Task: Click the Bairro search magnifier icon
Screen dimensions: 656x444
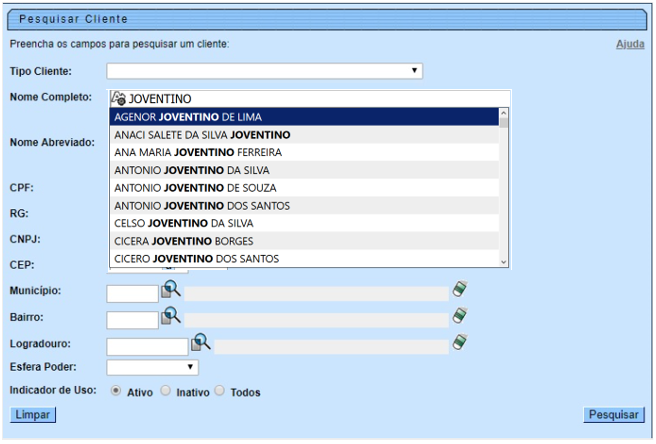Action: pos(171,316)
